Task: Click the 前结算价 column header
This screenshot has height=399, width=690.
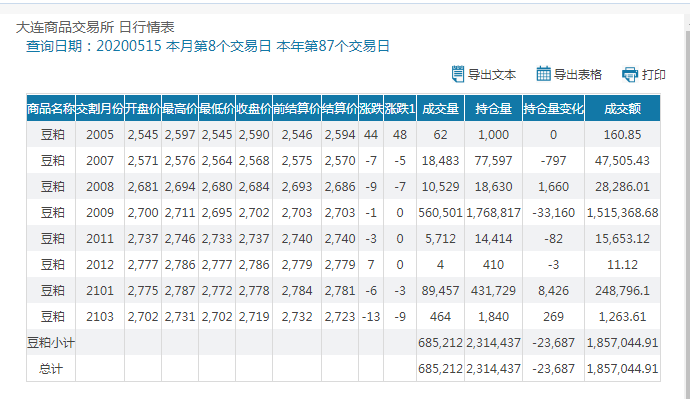Action: click(297, 108)
